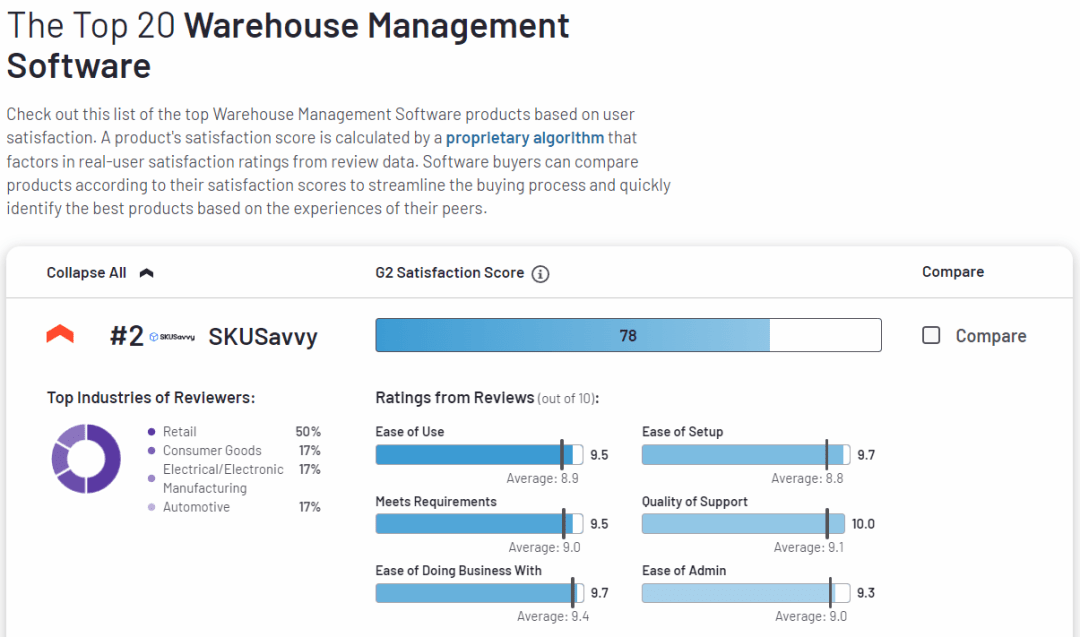Click the Average: 8.9 label
Image resolution: width=1080 pixels, height=637 pixels.
click(542, 479)
